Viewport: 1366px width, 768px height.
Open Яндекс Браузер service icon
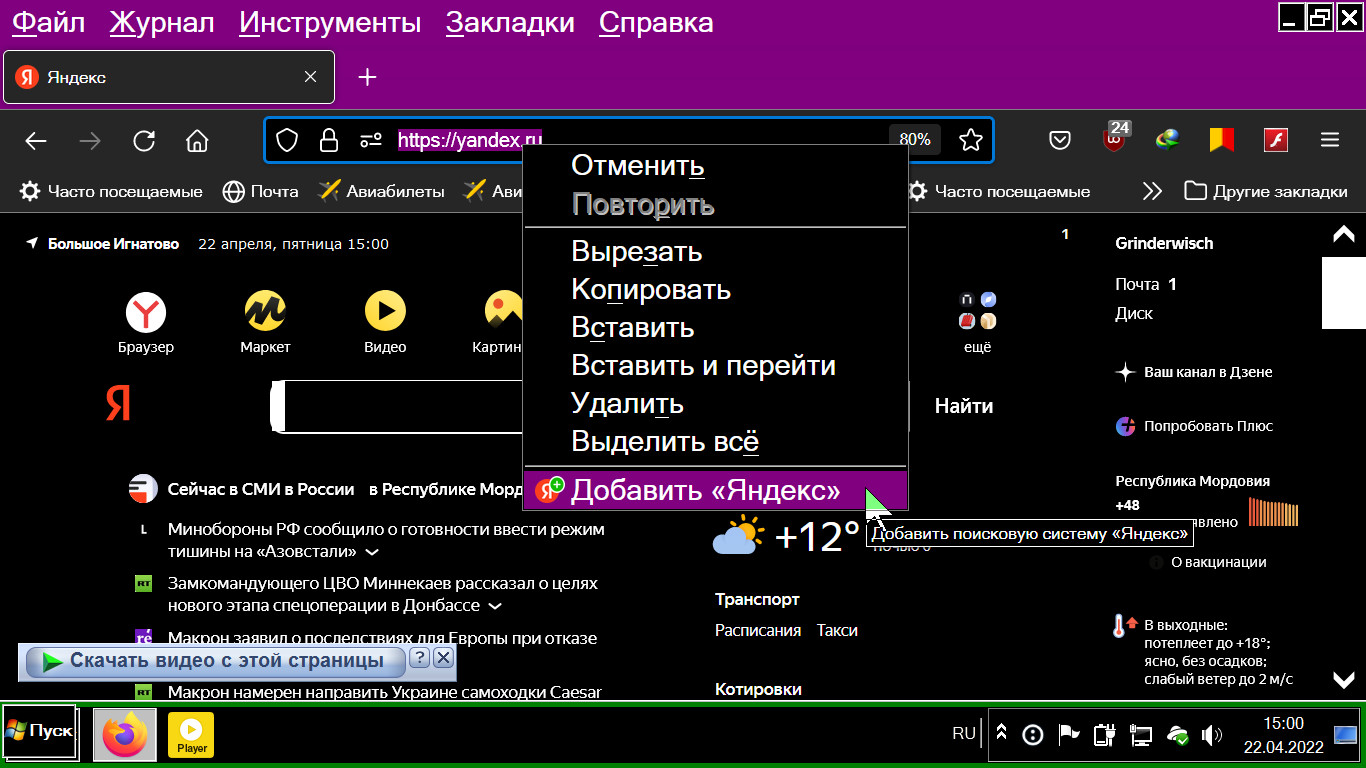click(x=146, y=323)
